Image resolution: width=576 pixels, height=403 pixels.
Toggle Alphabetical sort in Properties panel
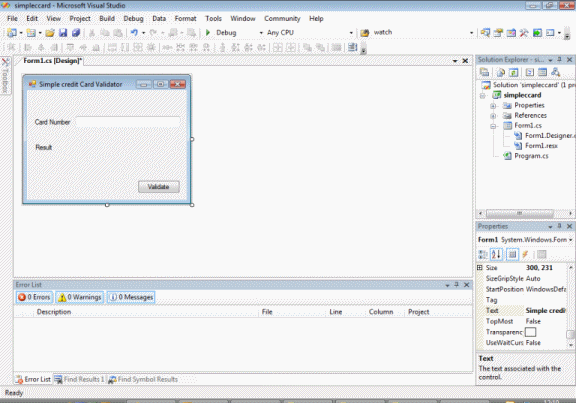click(496, 254)
